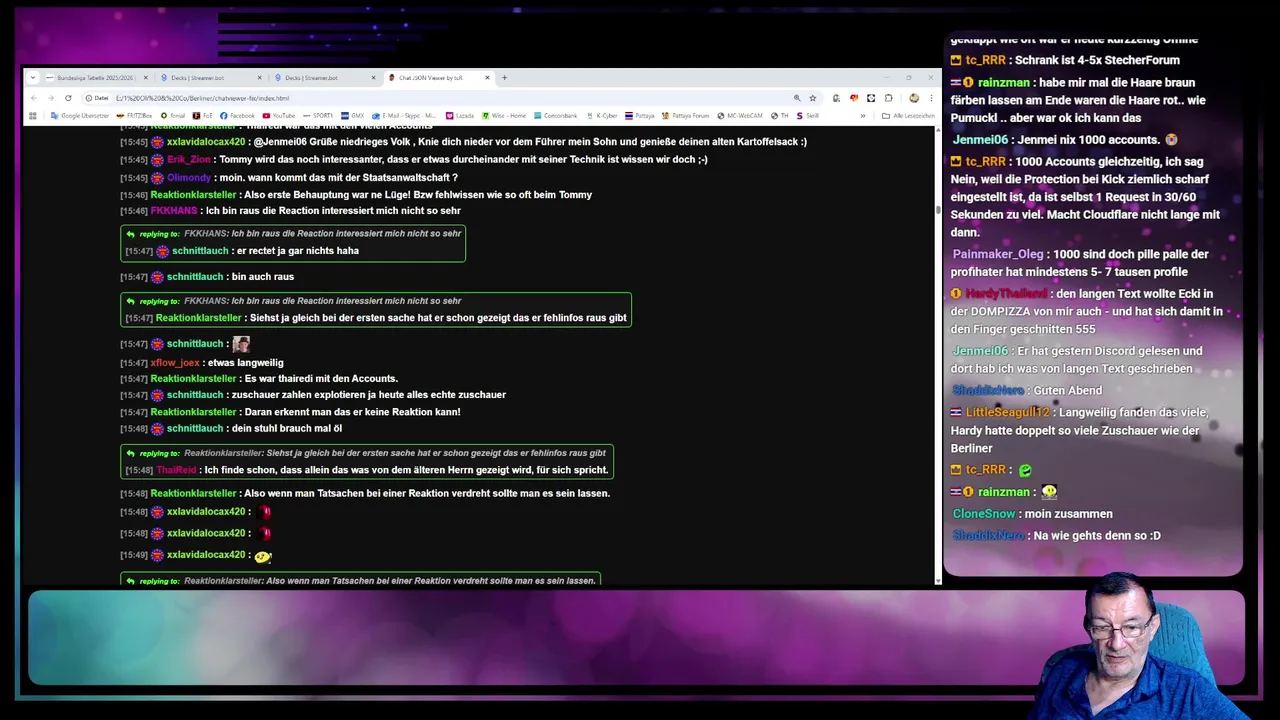Open the extensions puzzle icon

tap(889, 98)
